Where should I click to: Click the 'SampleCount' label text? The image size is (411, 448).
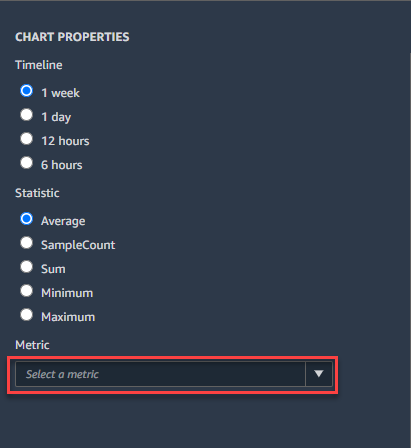coord(78,245)
